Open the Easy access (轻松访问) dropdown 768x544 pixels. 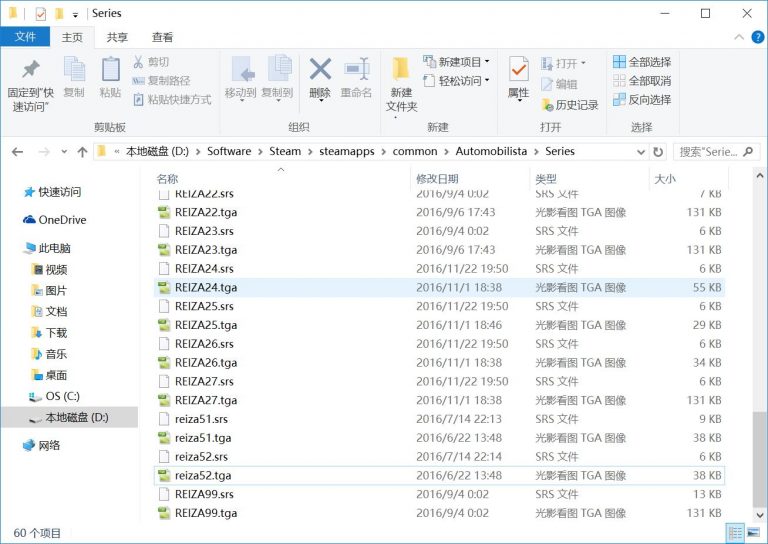pos(456,81)
